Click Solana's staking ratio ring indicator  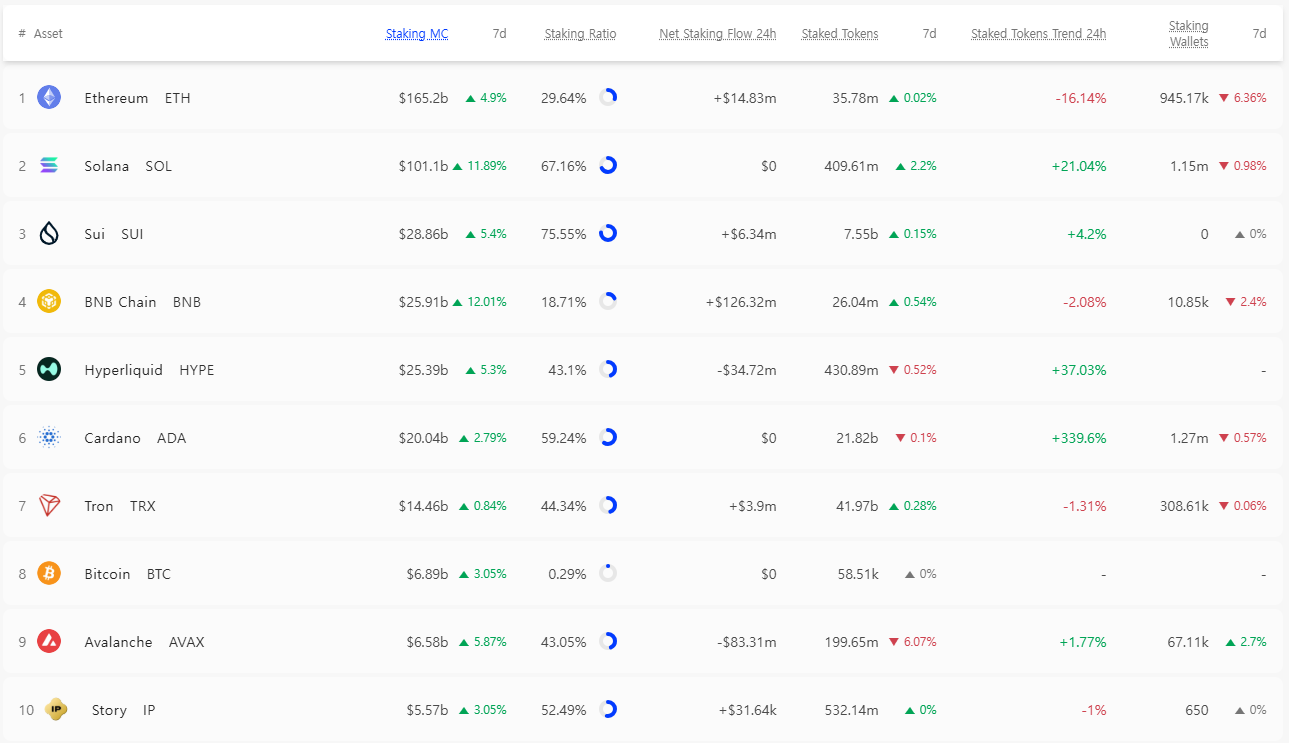click(608, 165)
